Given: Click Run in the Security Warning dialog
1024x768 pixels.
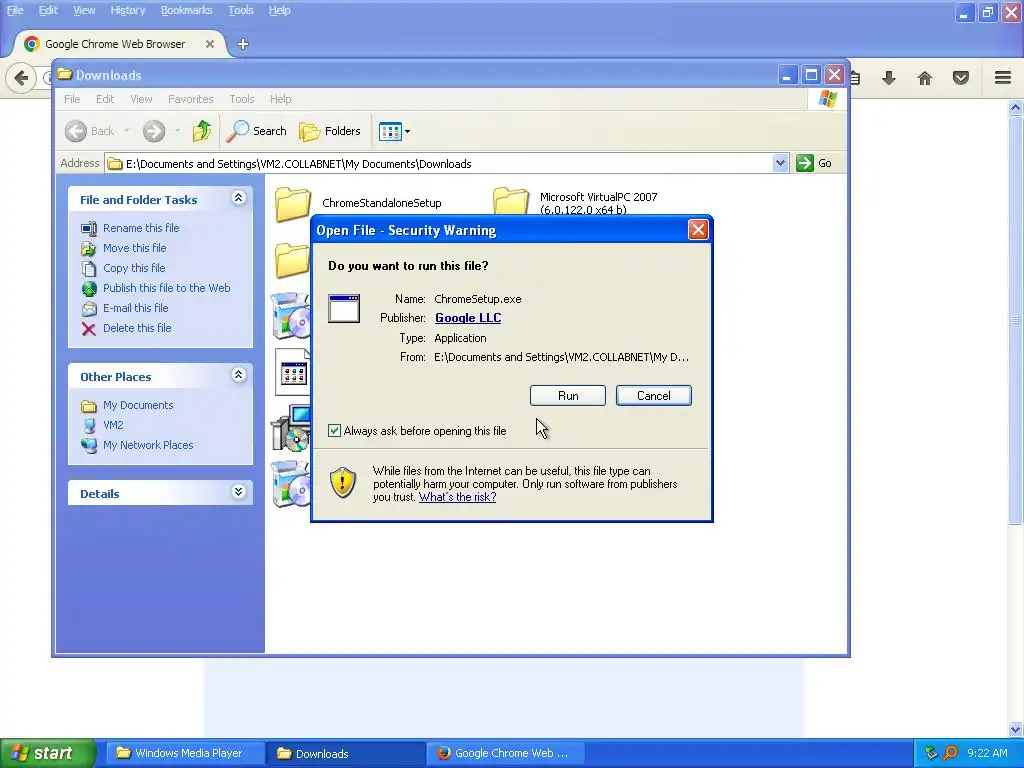Looking at the screenshot, I should point(568,396).
